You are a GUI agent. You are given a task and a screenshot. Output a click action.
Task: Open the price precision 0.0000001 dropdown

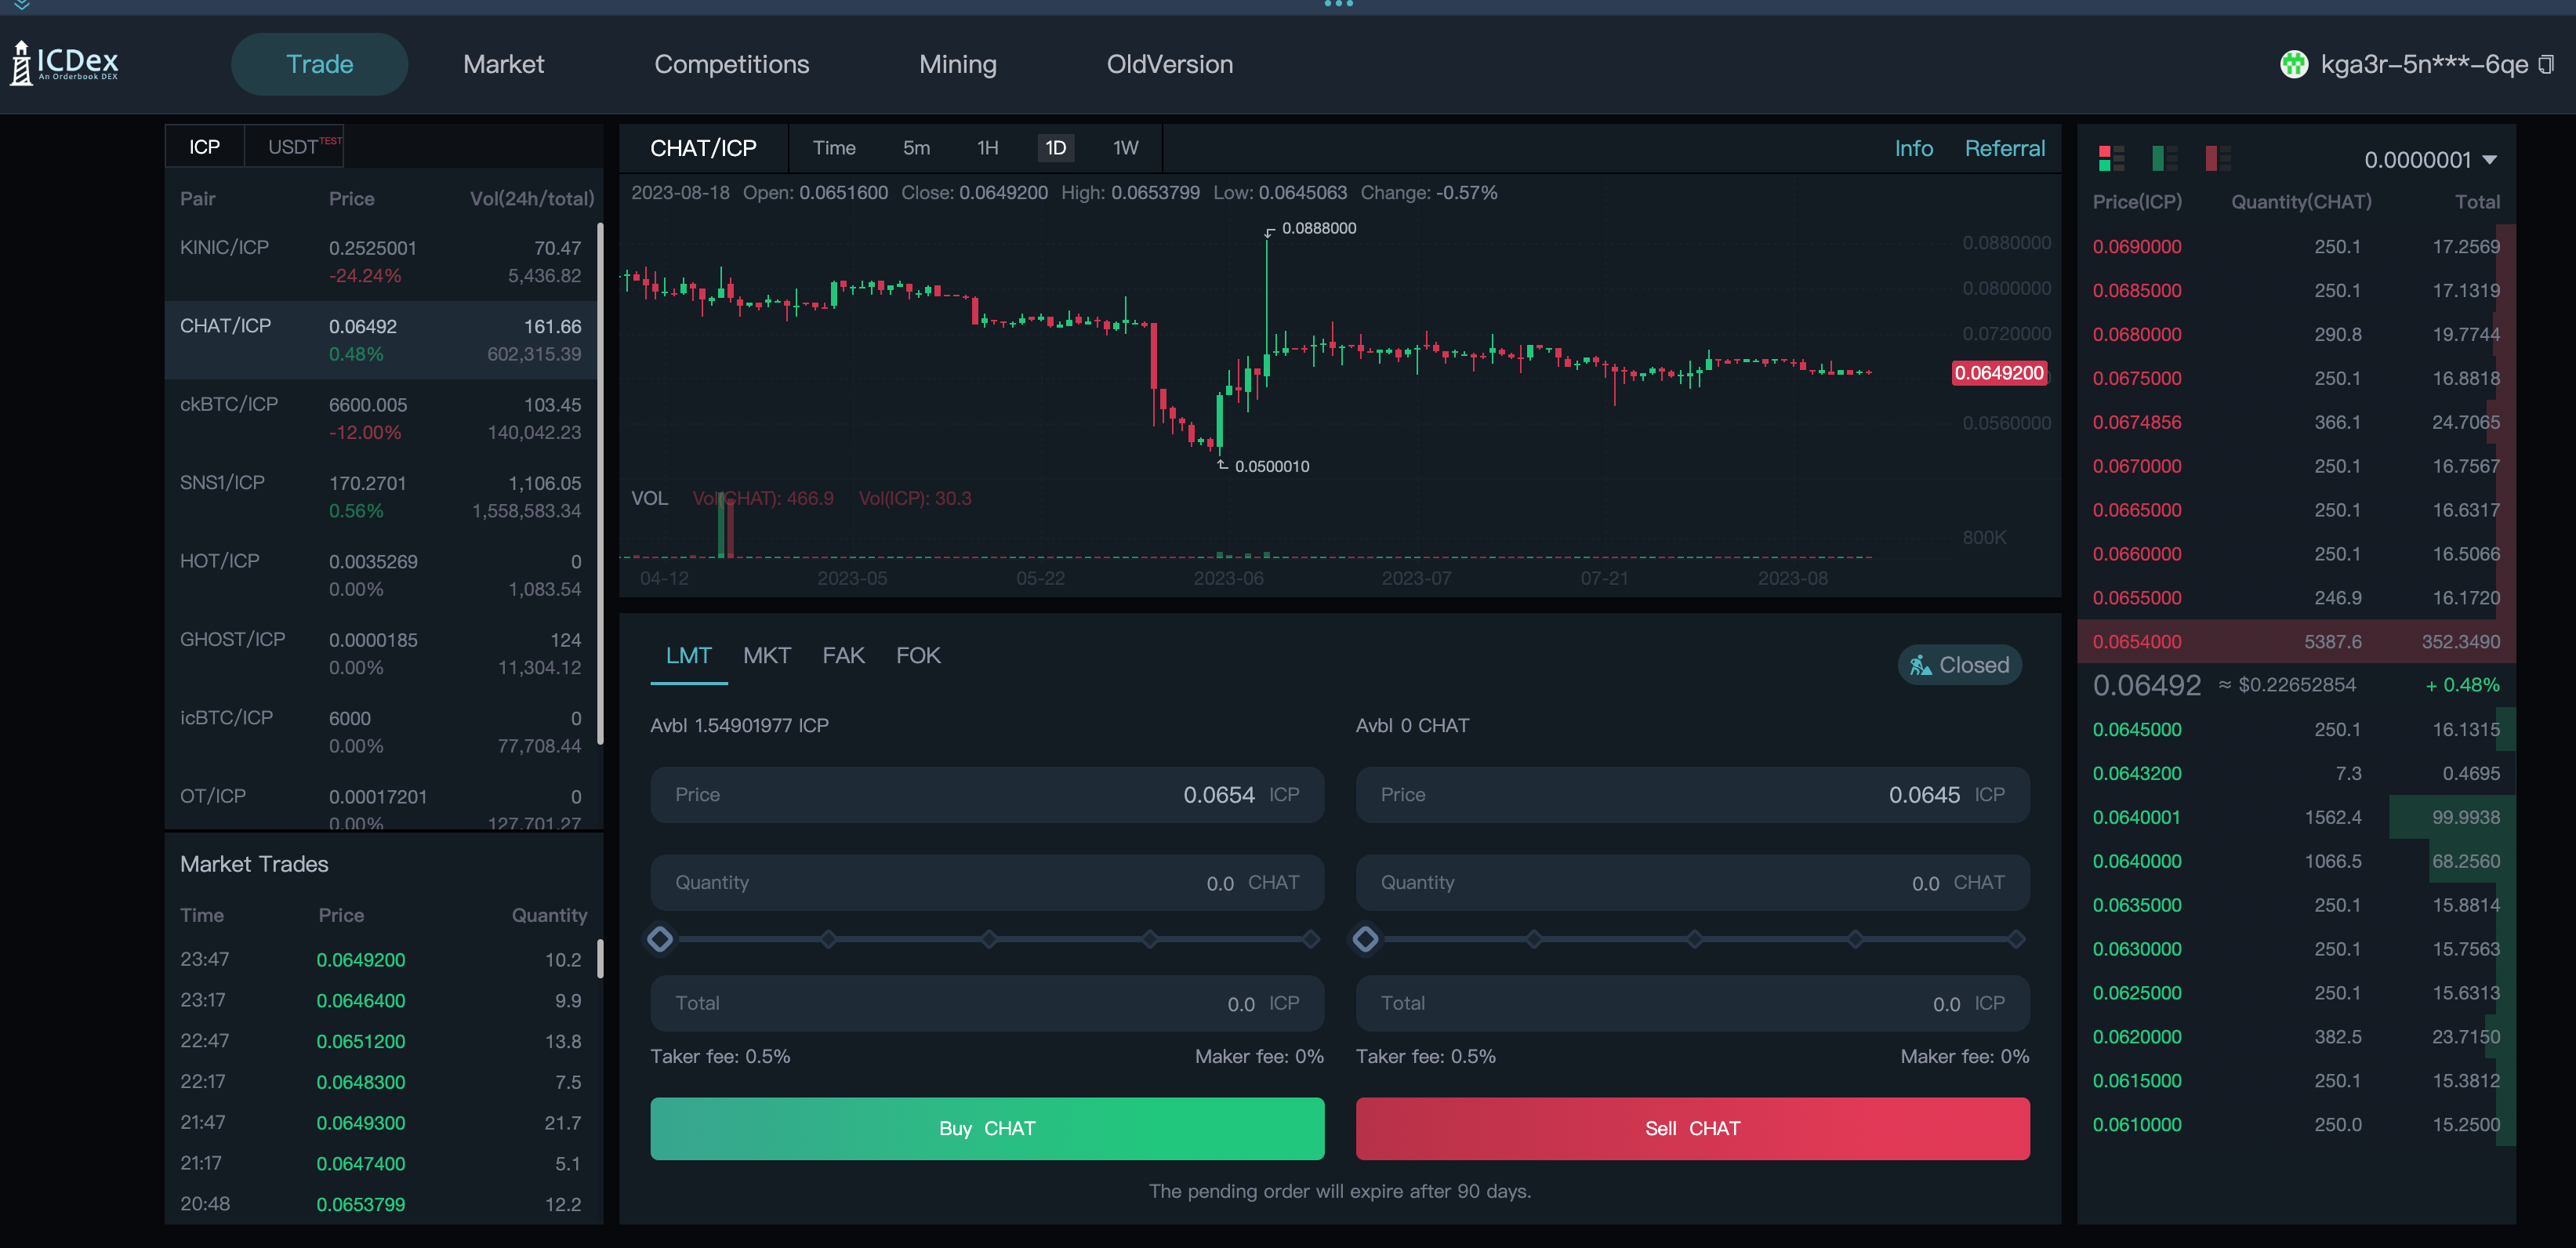2430,160
